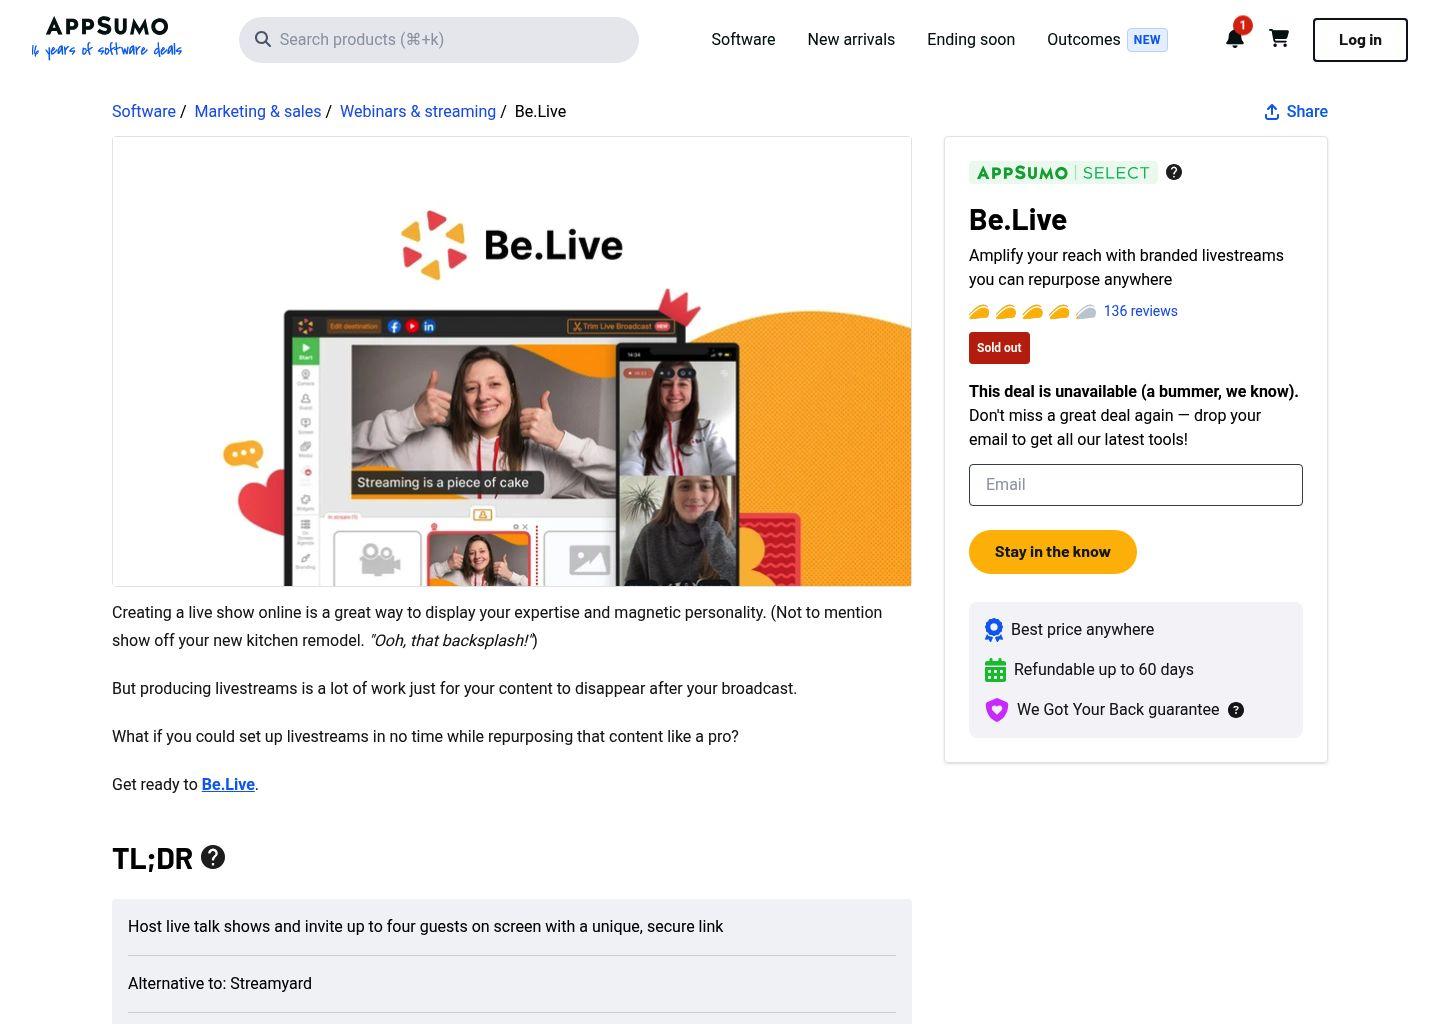The height and width of the screenshot is (1024, 1440).
Task: Navigate to Marketing & sales breadcrumb
Action: tap(257, 112)
